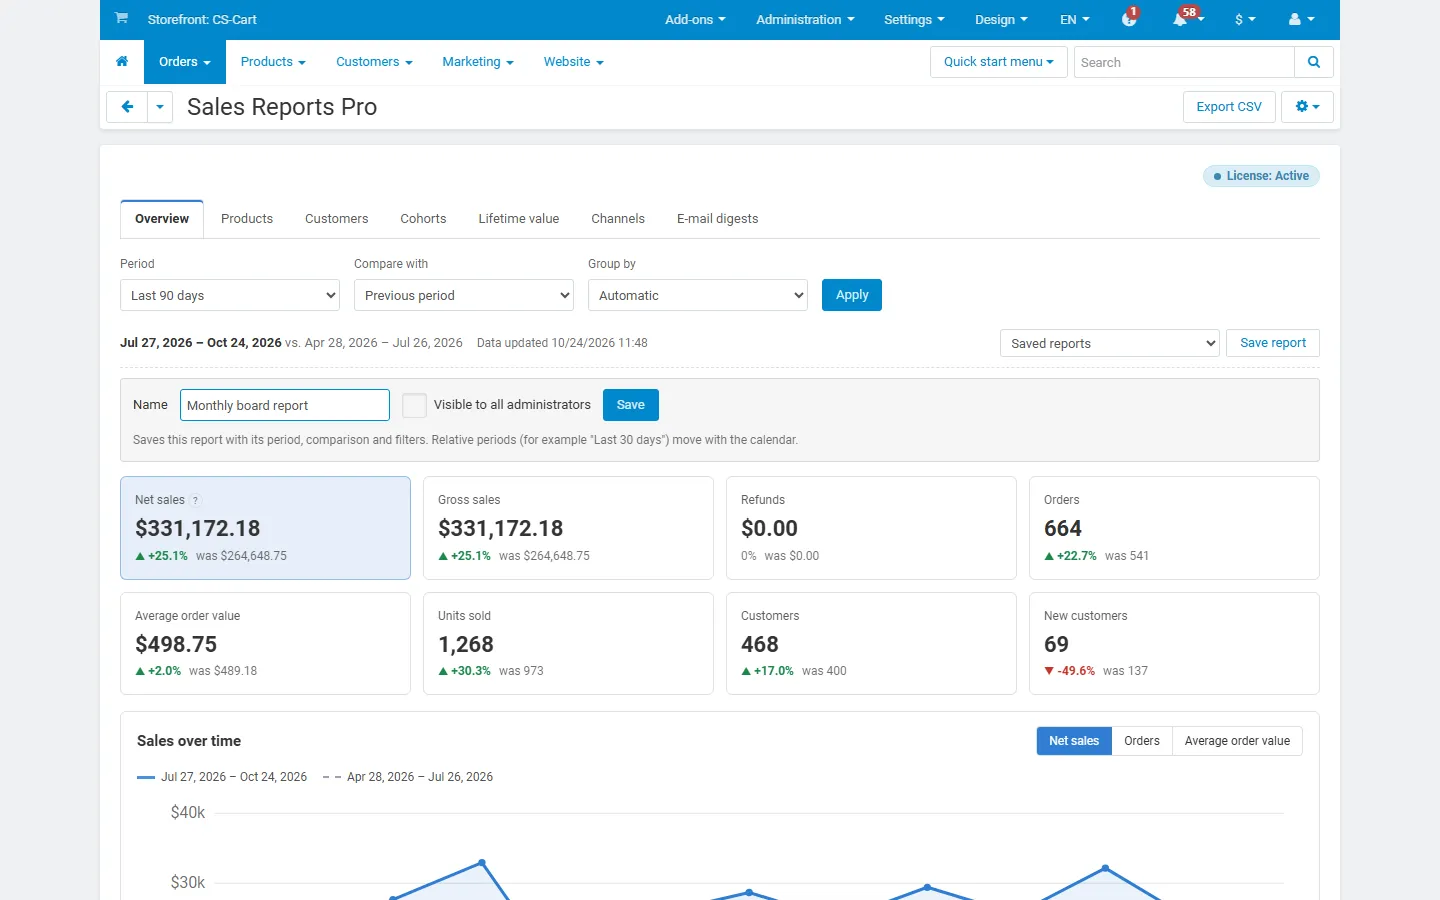
Task: Open the Marketing menu
Action: pos(478,62)
